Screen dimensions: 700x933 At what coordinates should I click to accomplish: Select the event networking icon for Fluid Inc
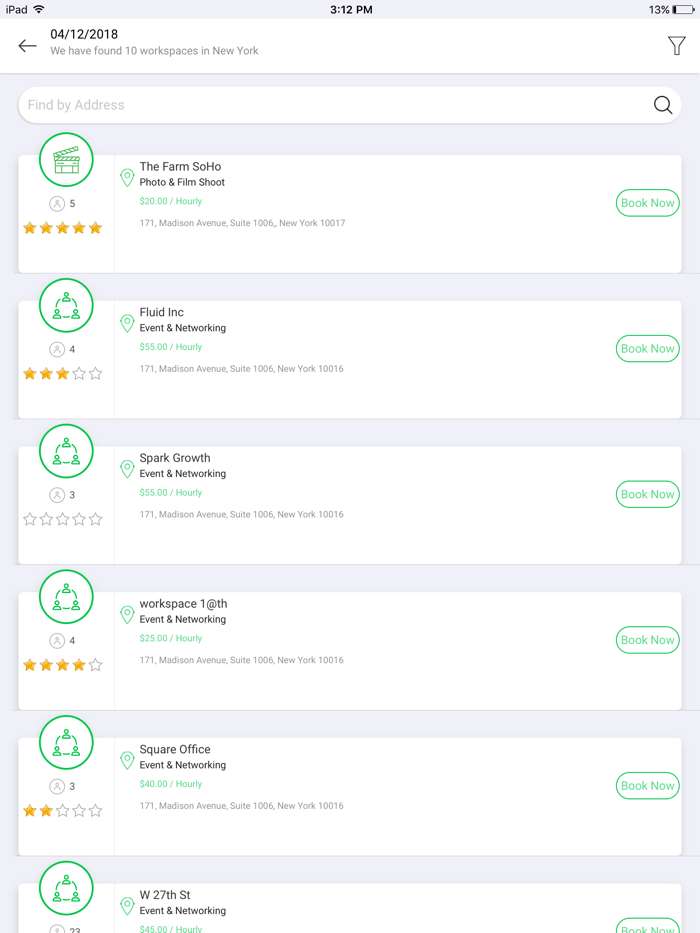point(66,305)
